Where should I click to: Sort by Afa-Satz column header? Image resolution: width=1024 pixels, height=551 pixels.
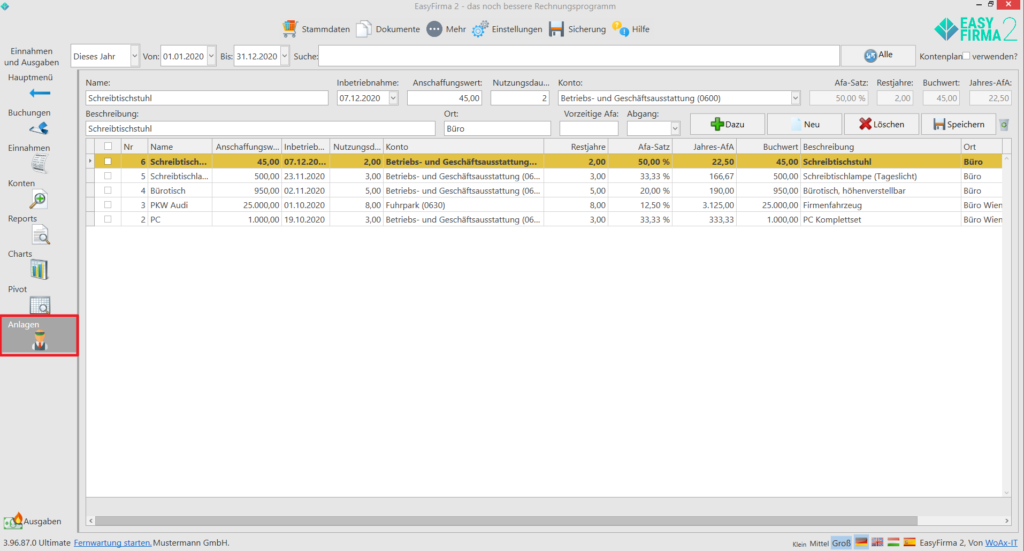[x=640, y=147]
